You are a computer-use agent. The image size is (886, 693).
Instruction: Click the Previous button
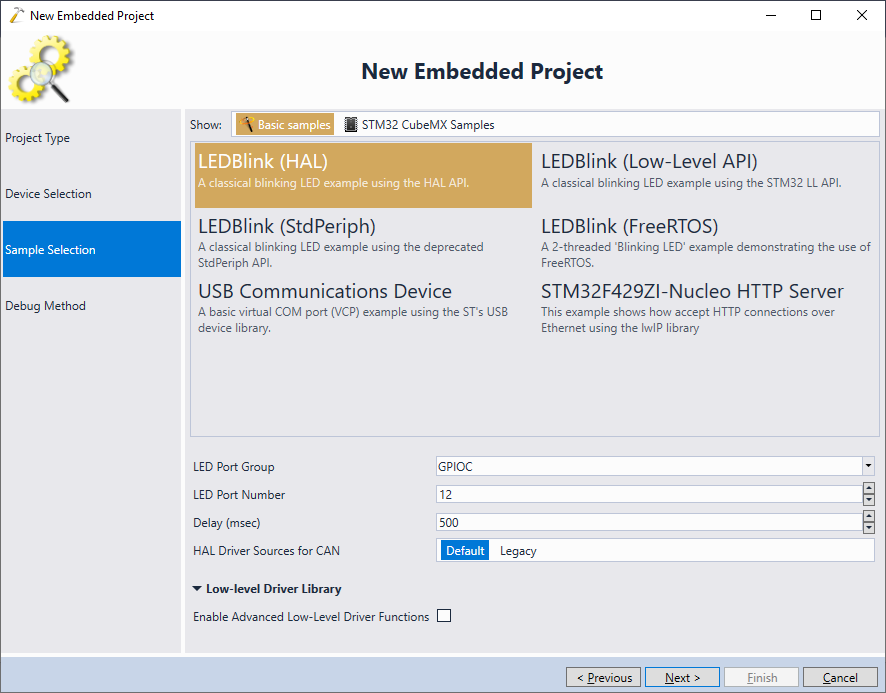click(x=603, y=677)
